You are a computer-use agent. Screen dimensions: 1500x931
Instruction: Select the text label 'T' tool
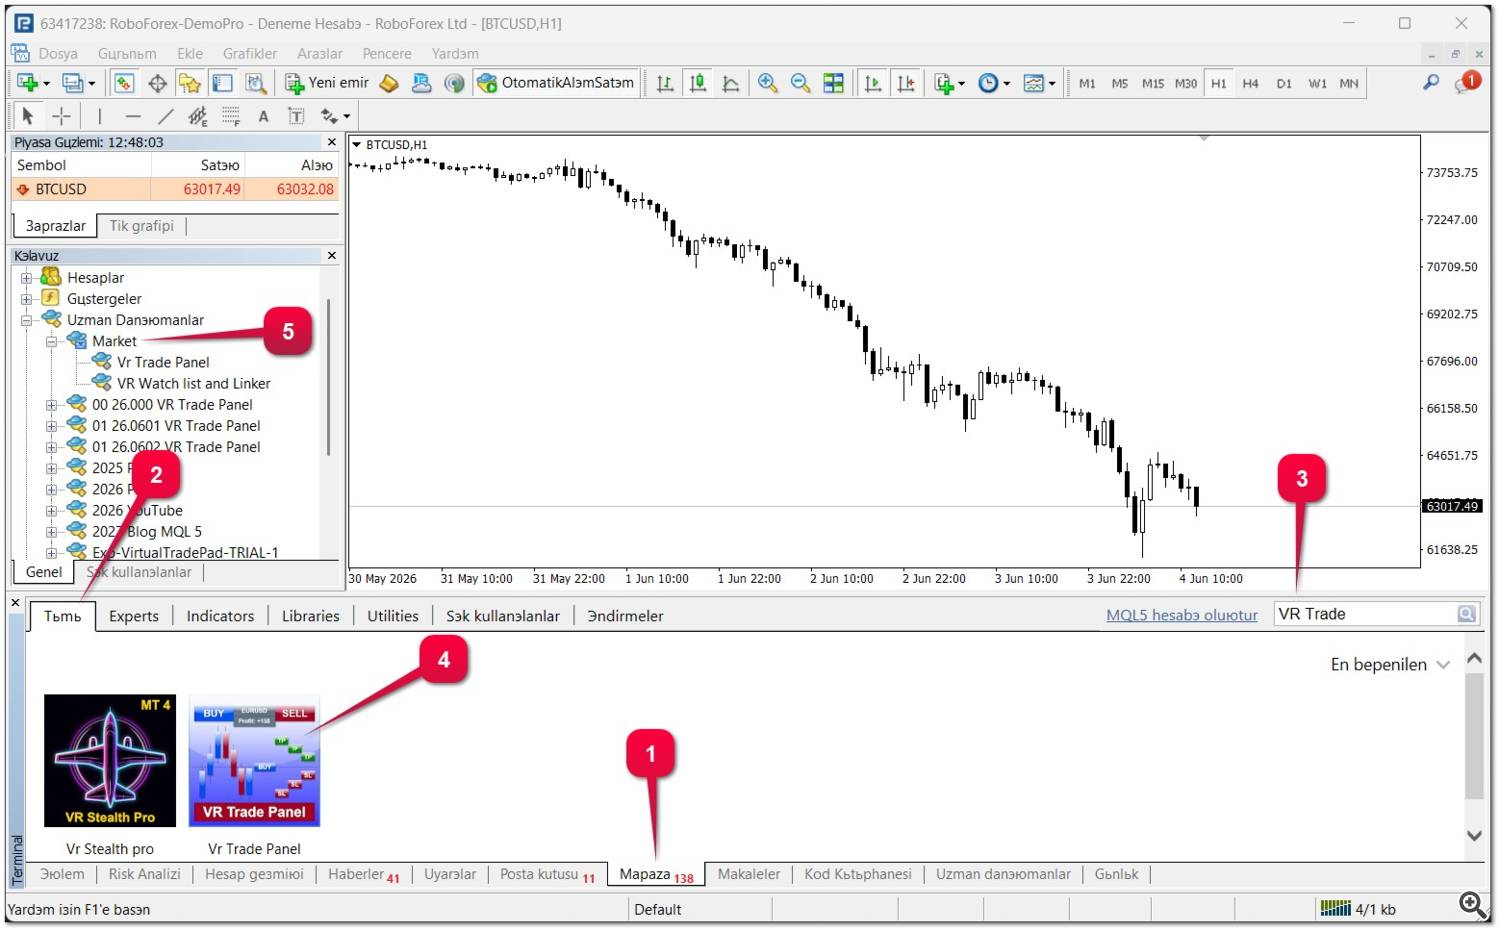[296, 116]
